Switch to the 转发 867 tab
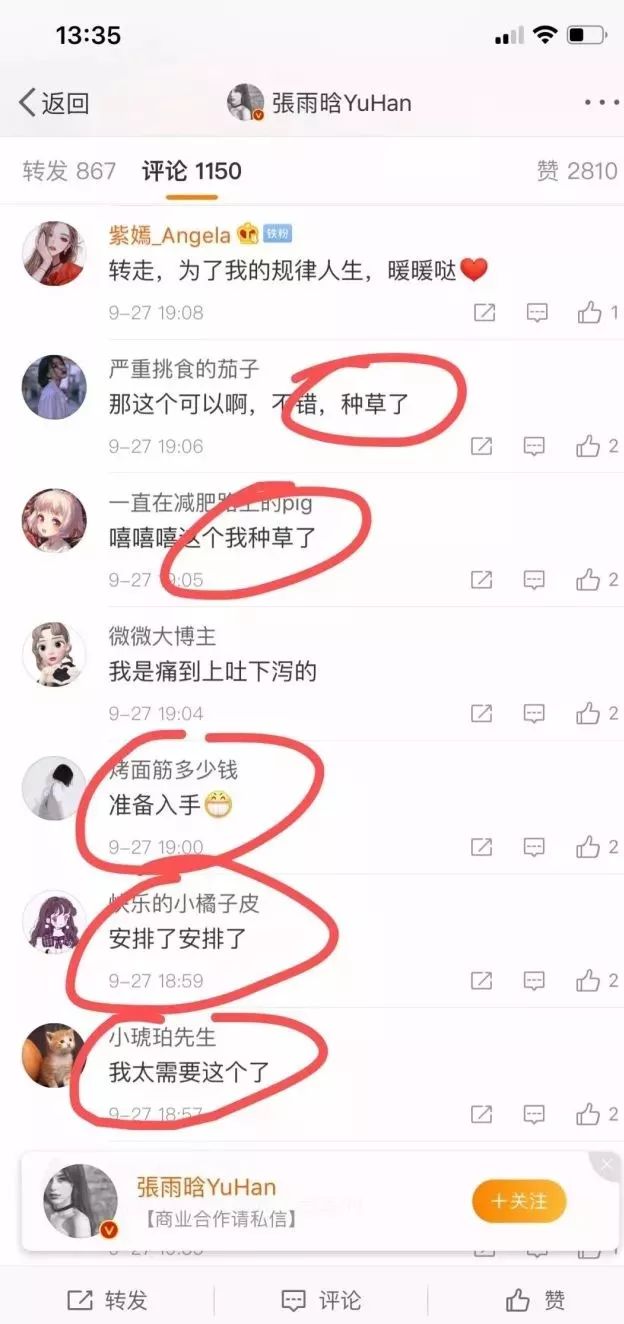The height and width of the screenshot is (1324, 624). click(70, 171)
